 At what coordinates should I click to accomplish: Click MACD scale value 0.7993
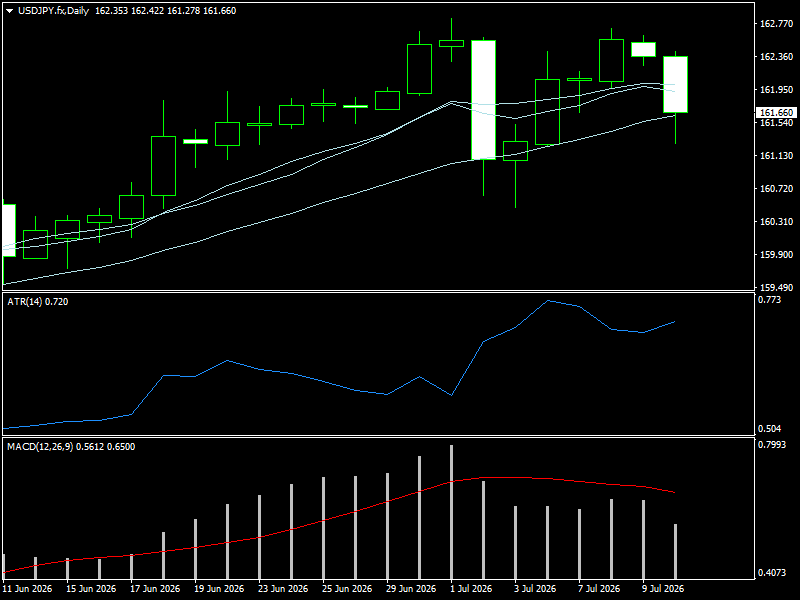pyautogui.click(x=772, y=445)
